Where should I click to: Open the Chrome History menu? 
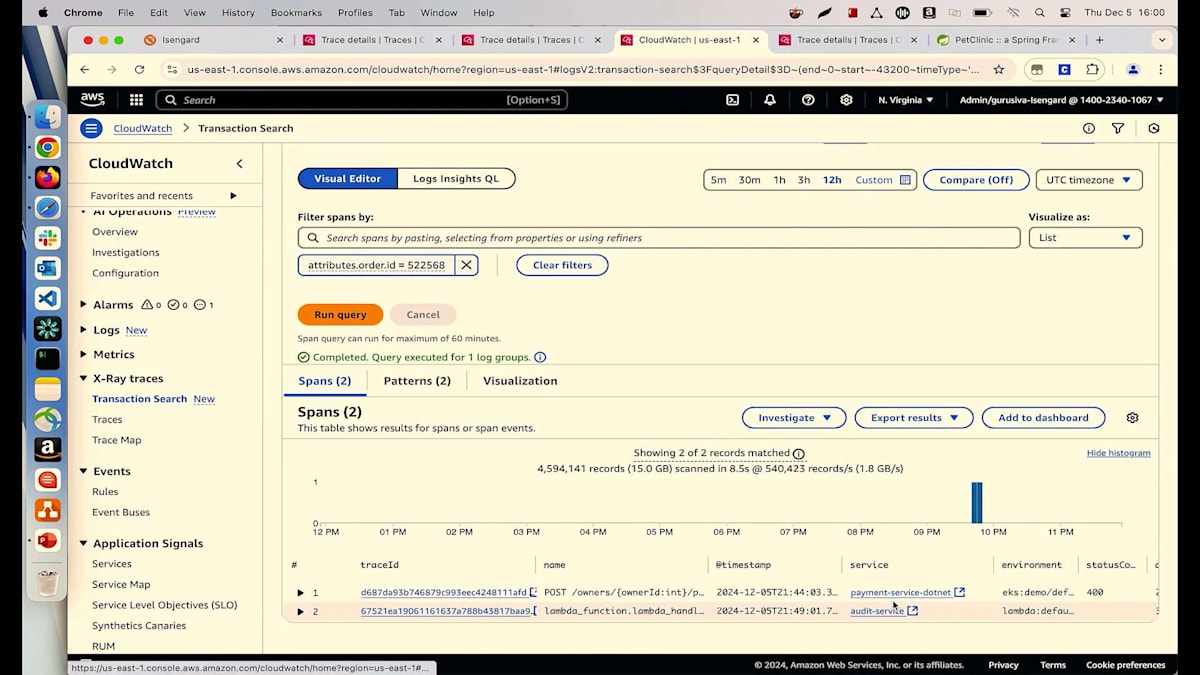click(x=238, y=13)
